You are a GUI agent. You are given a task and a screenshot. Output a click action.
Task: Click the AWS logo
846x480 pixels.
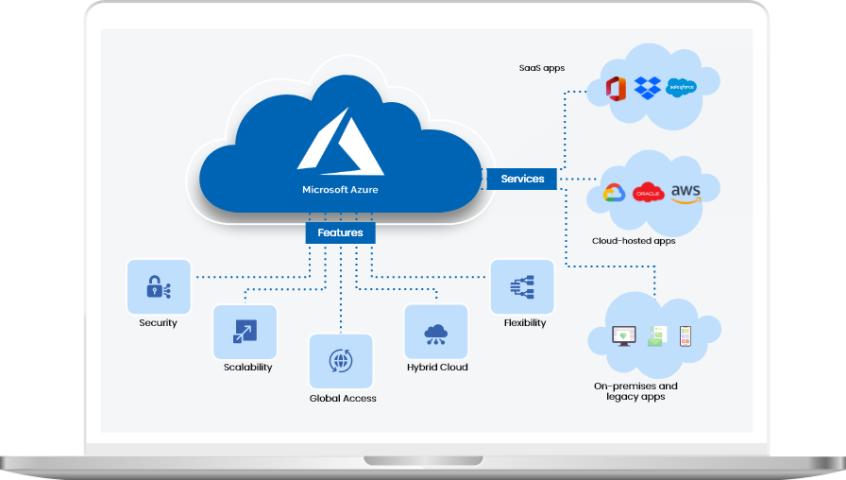pos(686,192)
